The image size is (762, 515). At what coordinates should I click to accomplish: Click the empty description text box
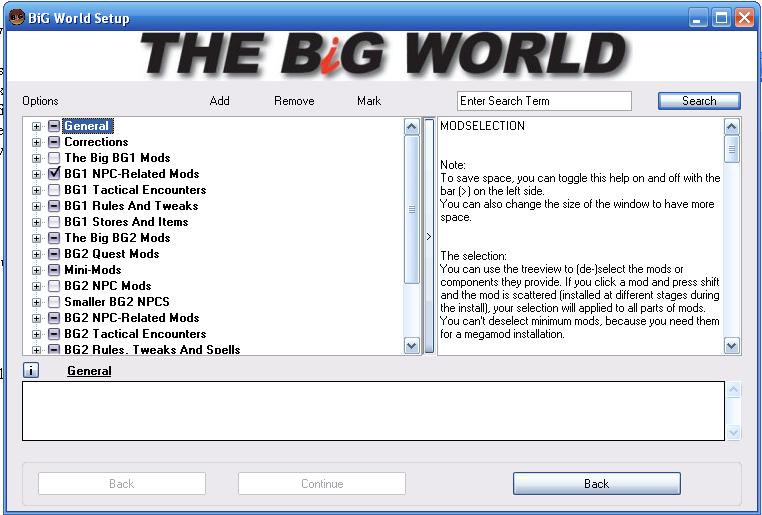click(x=373, y=411)
